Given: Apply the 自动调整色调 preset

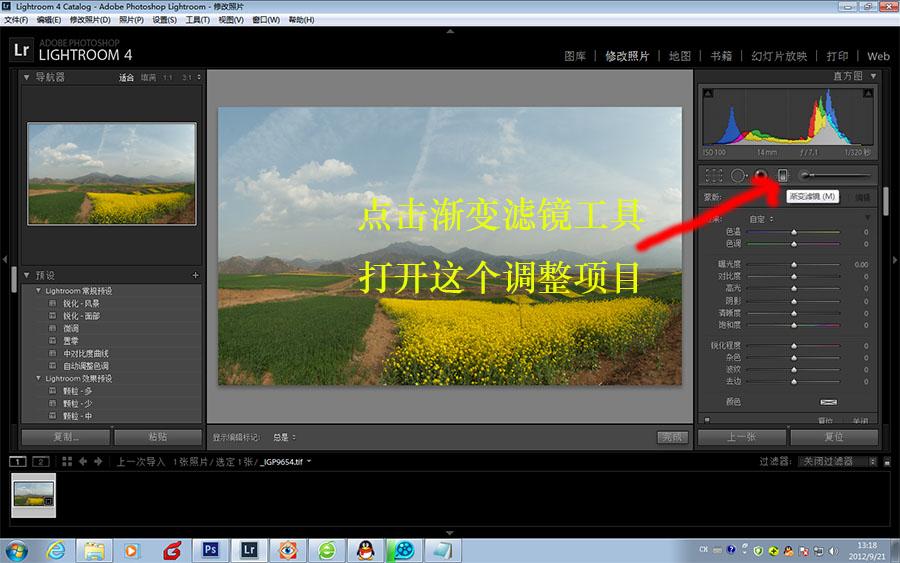Looking at the screenshot, I should [x=86, y=366].
